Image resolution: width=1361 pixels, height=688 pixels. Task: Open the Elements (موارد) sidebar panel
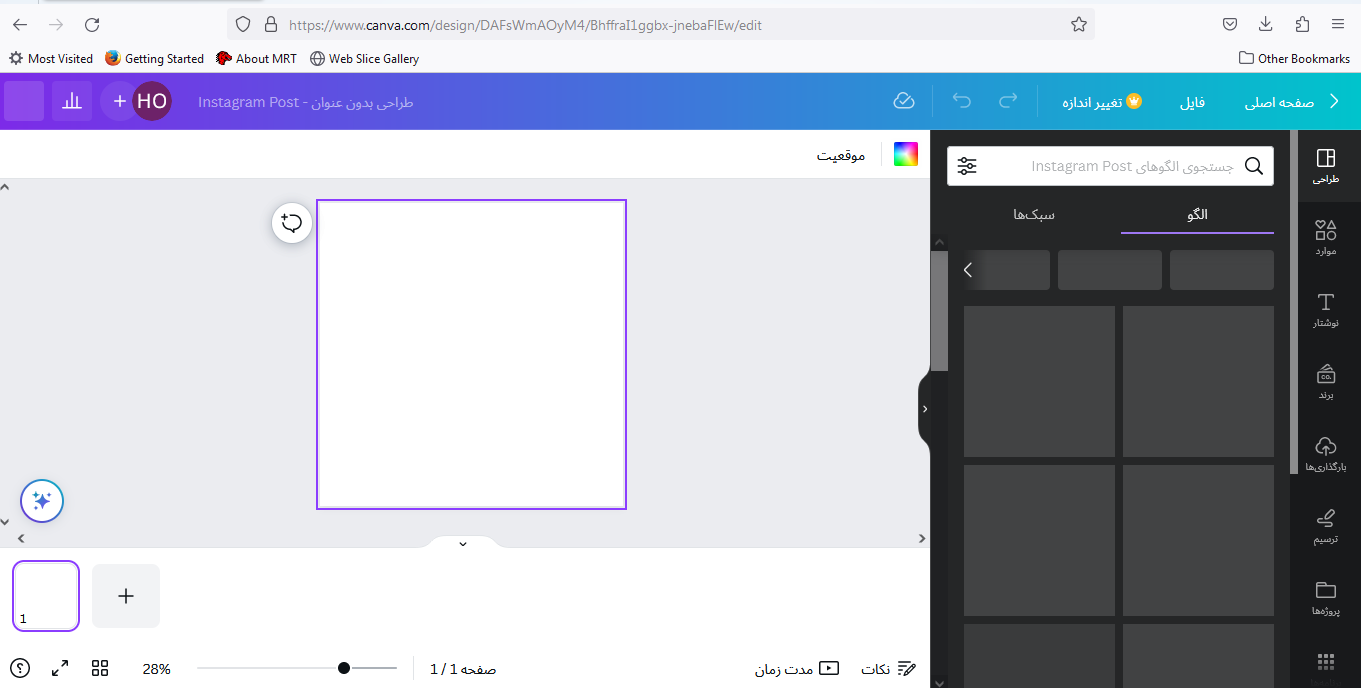(x=1325, y=238)
